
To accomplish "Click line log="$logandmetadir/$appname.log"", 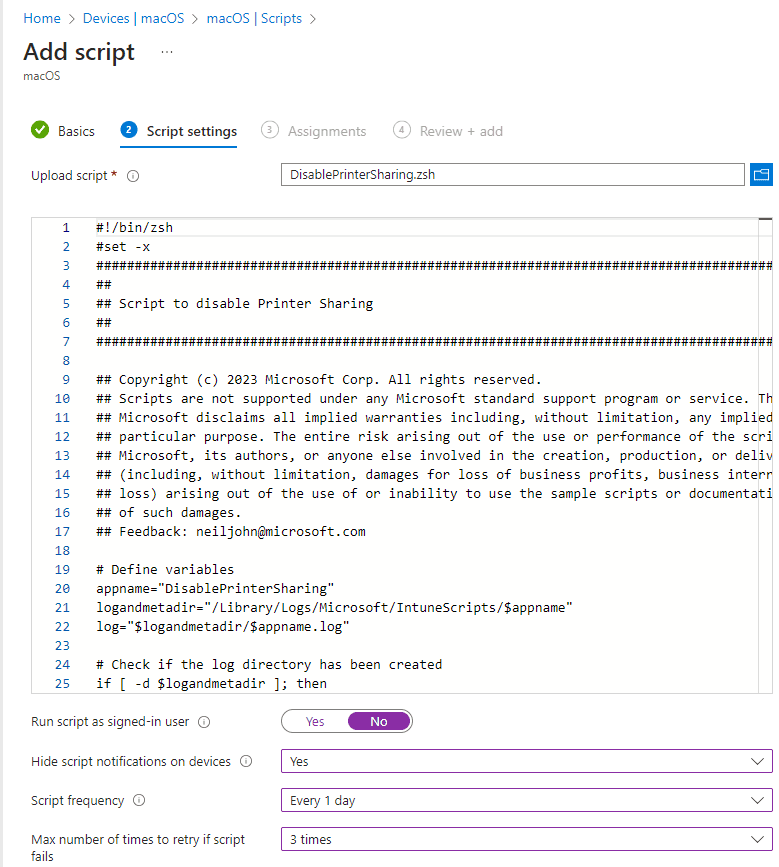I will pyautogui.click(x=223, y=627).
